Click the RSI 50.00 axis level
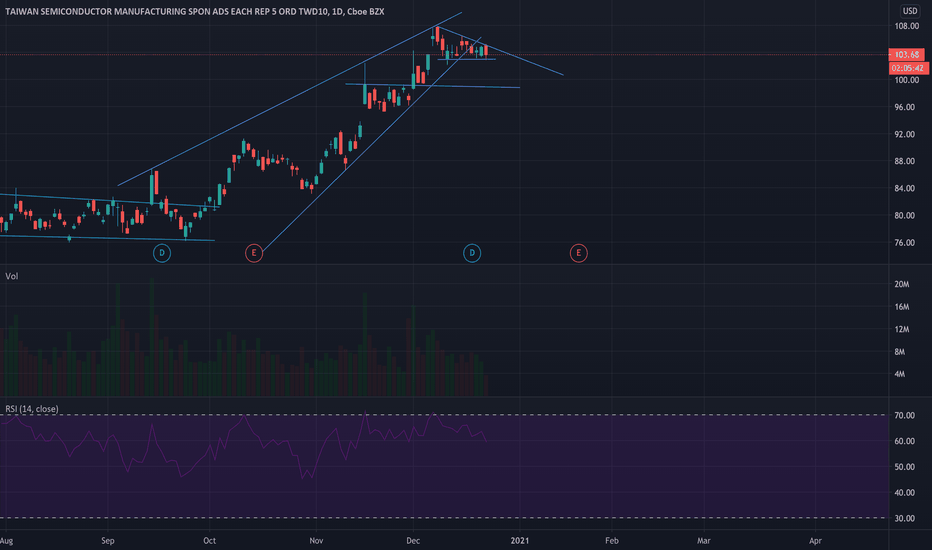This screenshot has width=932, height=550. (905, 467)
